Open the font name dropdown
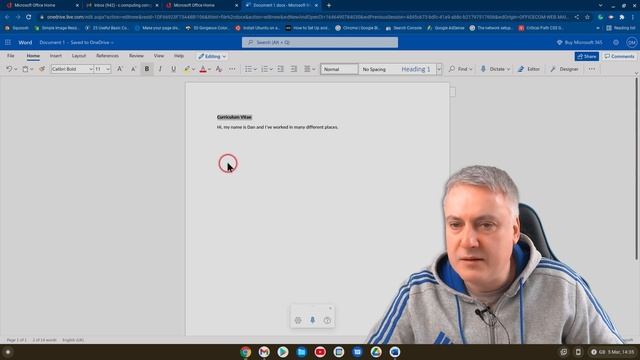 click(x=91, y=69)
